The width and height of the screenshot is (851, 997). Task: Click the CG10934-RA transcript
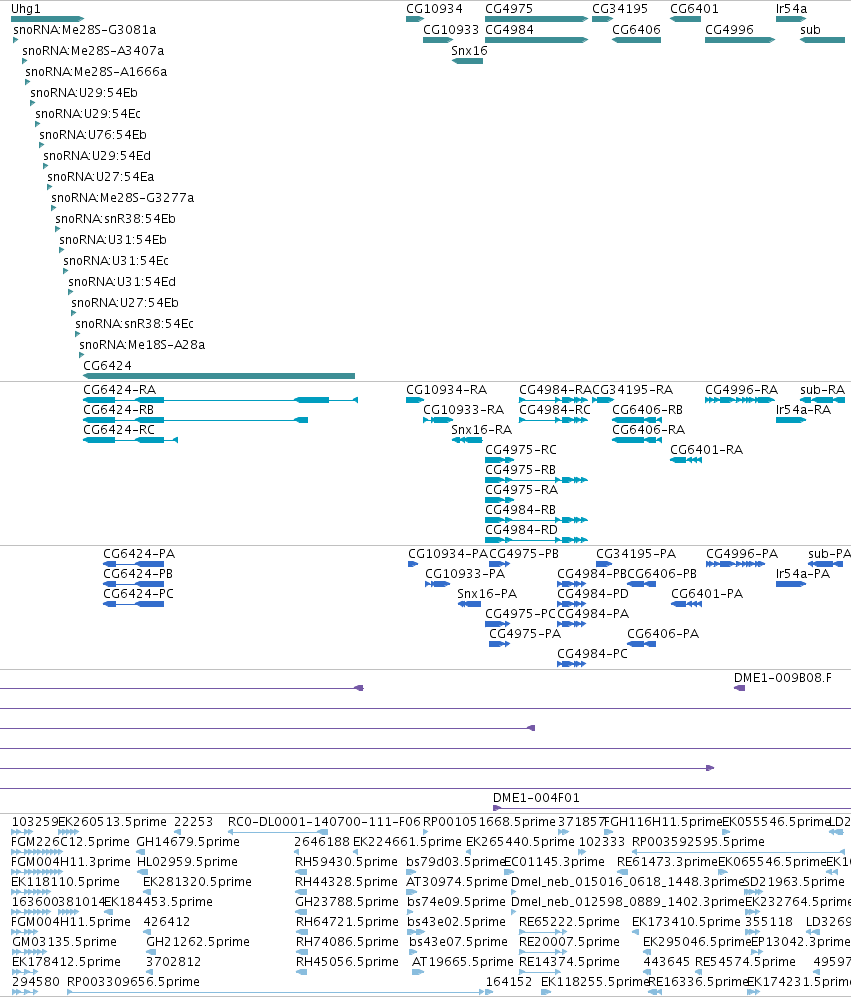click(x=415, y=400)
